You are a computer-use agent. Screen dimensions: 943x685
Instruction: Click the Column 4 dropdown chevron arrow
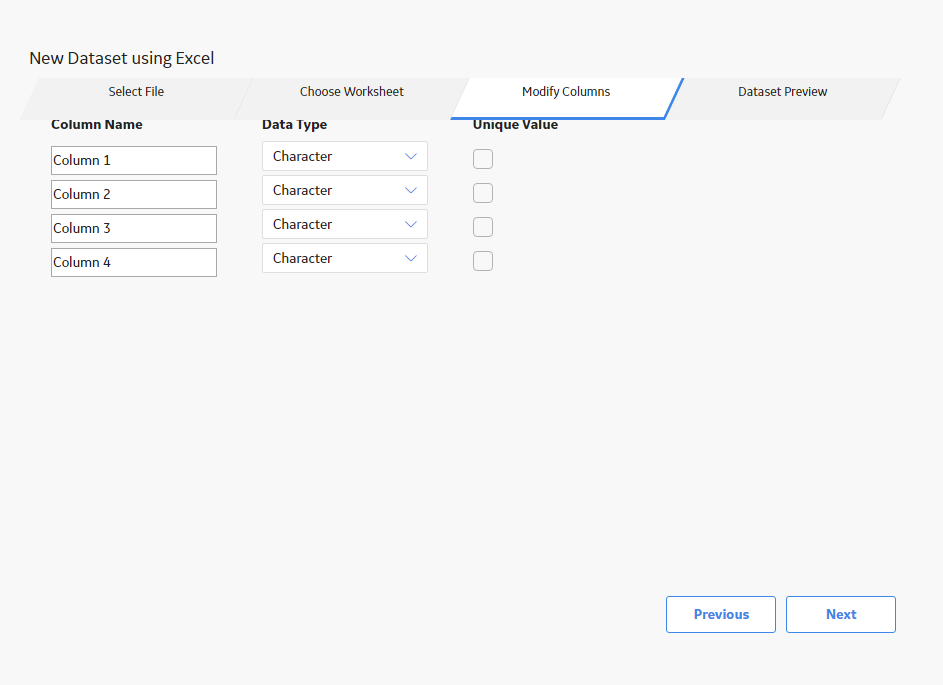pos(411,259)
